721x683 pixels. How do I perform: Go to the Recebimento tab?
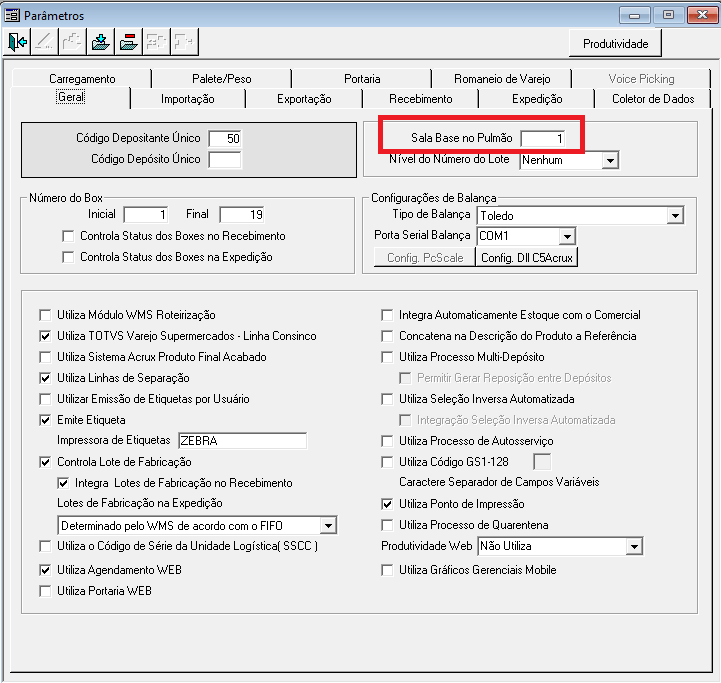[420, 99]
